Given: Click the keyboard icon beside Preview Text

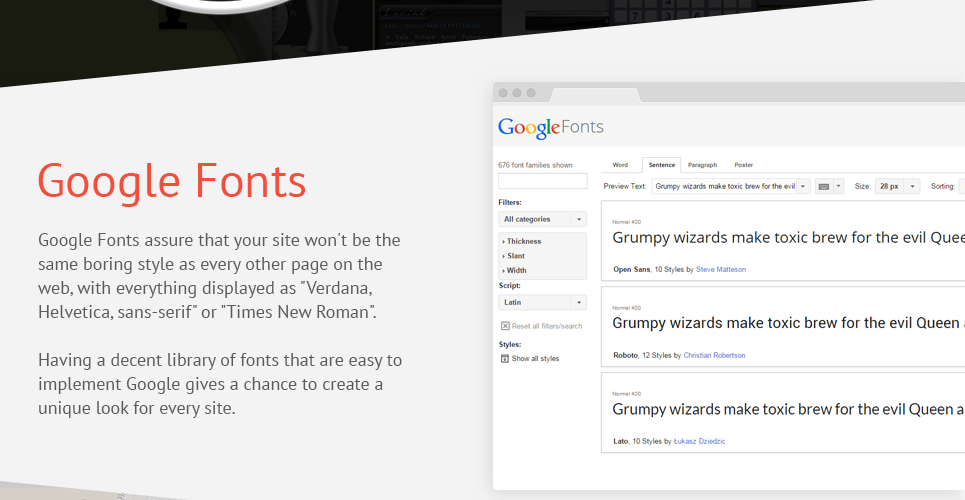Looking at the screenshot, I should tap(823, 187).
